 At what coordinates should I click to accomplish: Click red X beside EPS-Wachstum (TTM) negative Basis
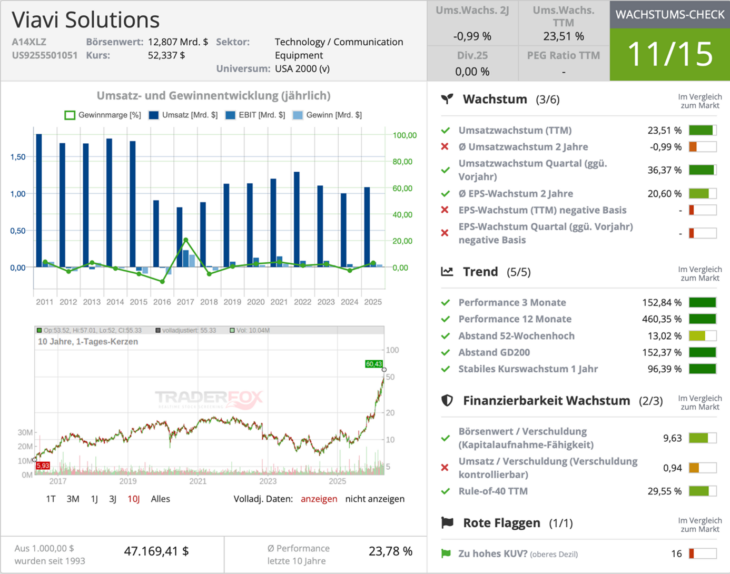pyautogui.click(x=445, y=210)
